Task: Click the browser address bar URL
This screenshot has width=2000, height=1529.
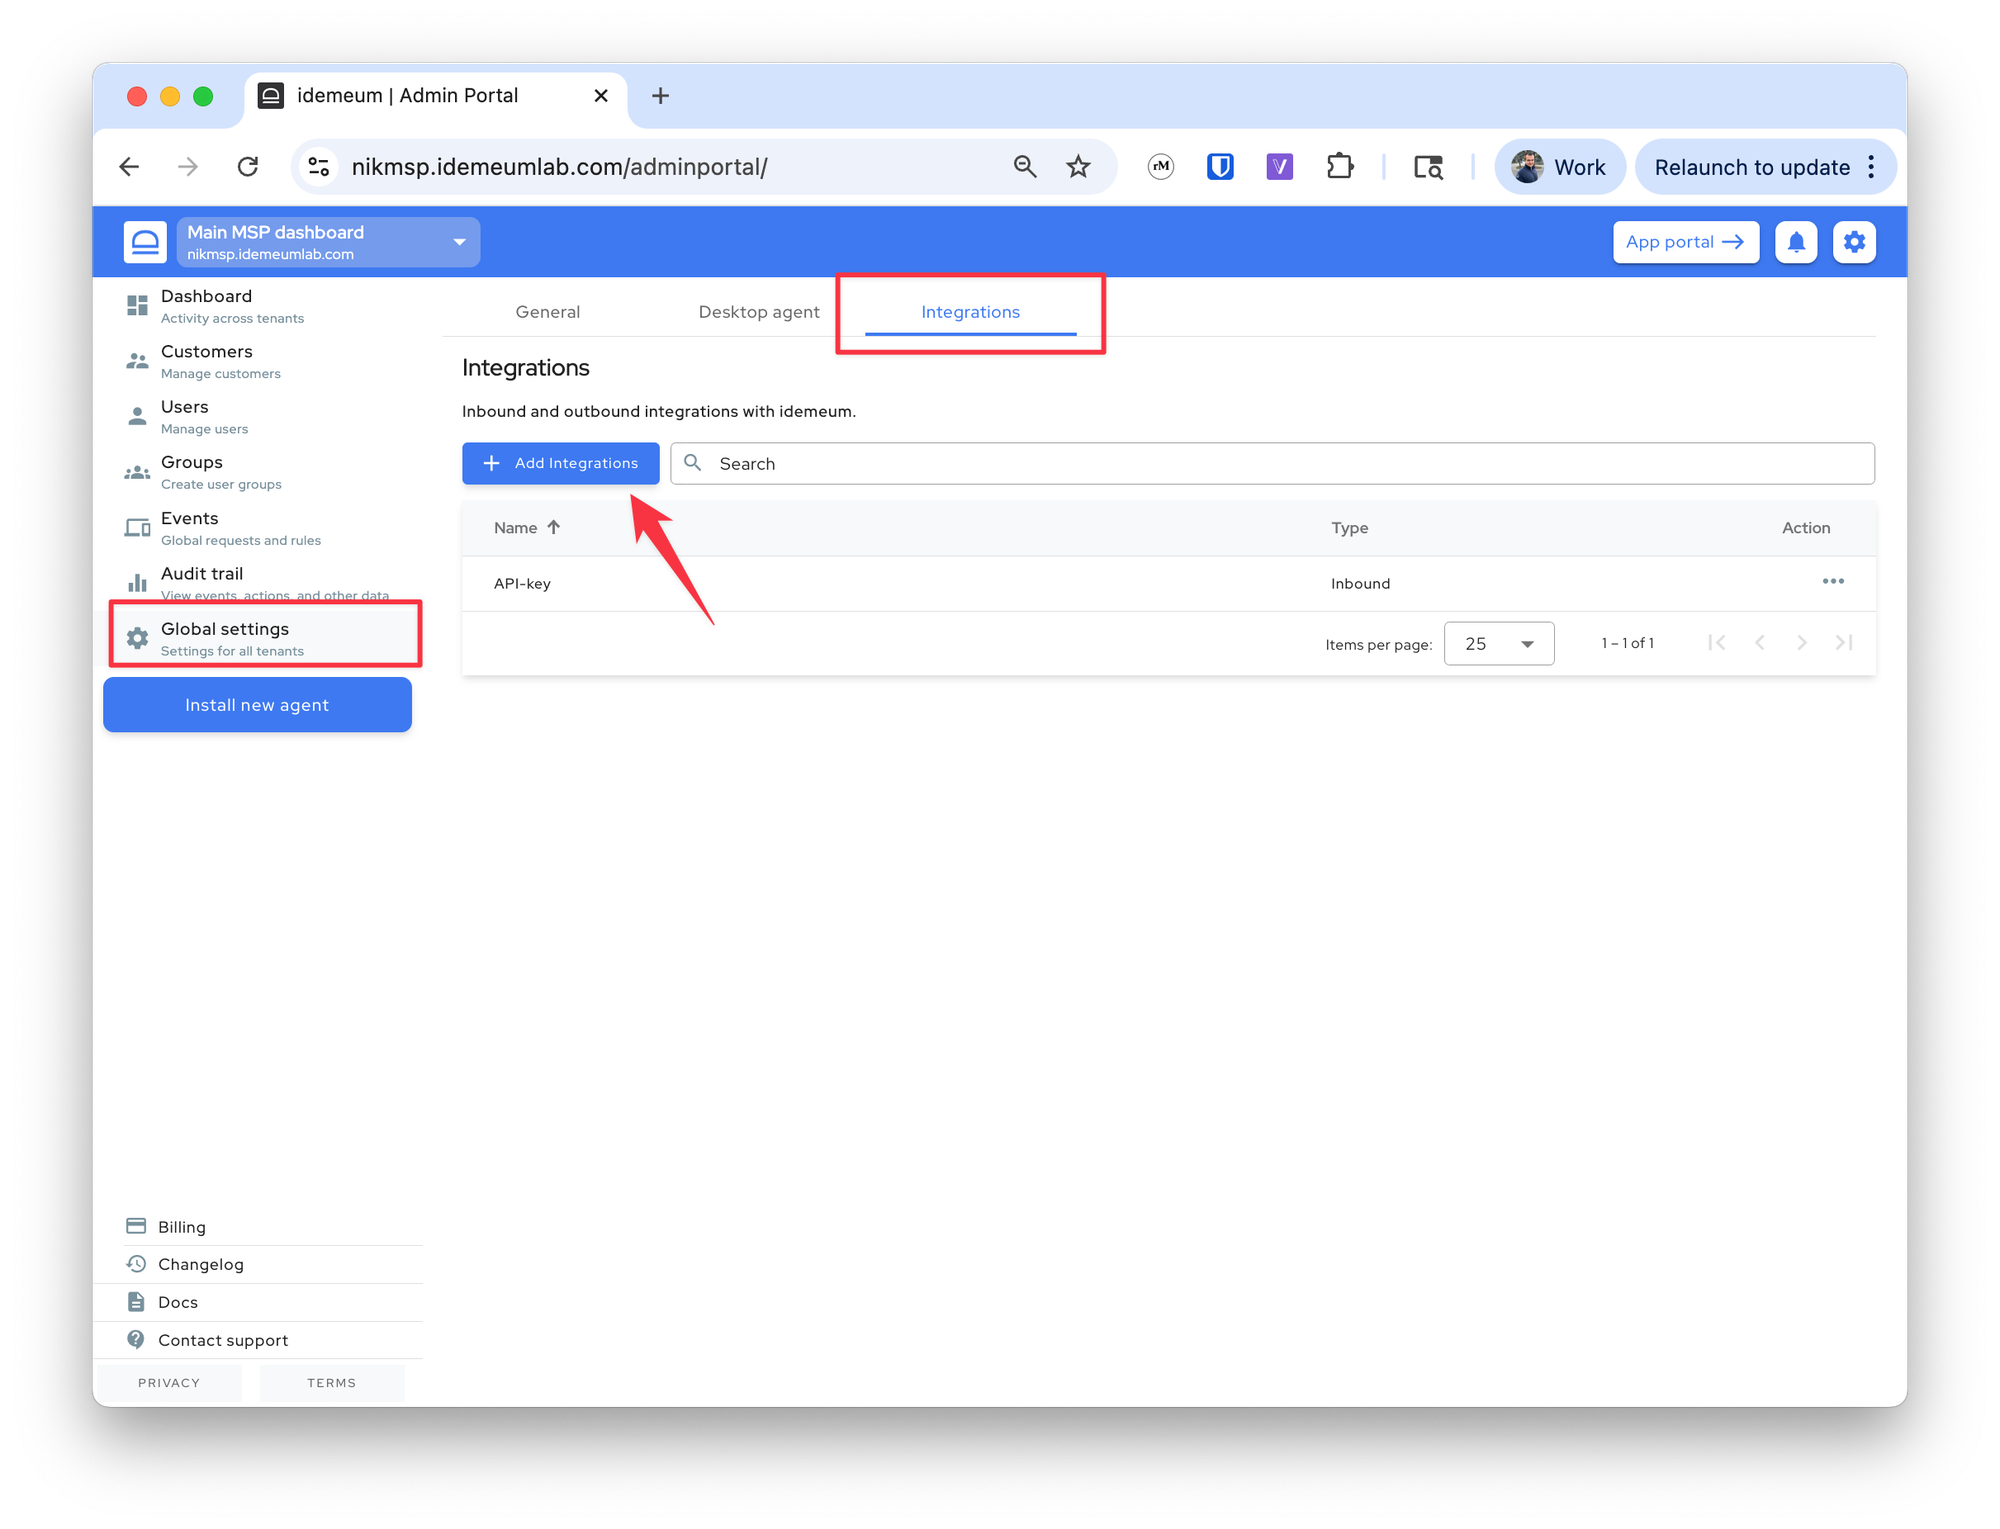Action: [559, 167]
